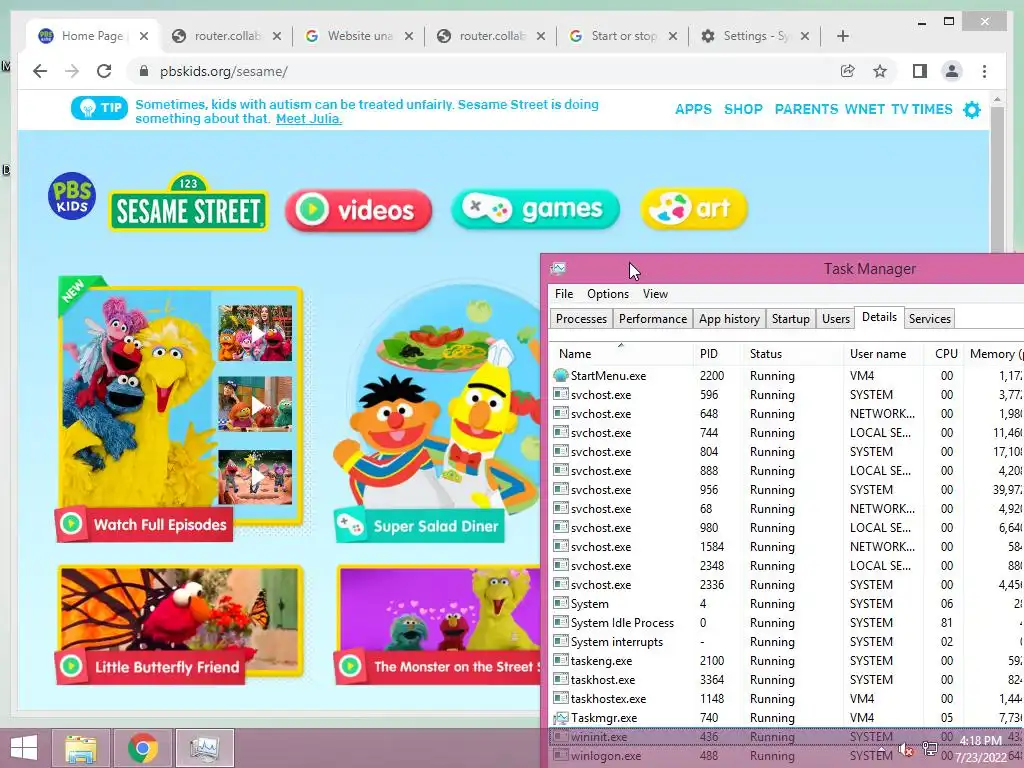Click the Chrome icon in the taskbar
Image resolution: width=1024 pixels, height=768 pixels.
(142, 748)
